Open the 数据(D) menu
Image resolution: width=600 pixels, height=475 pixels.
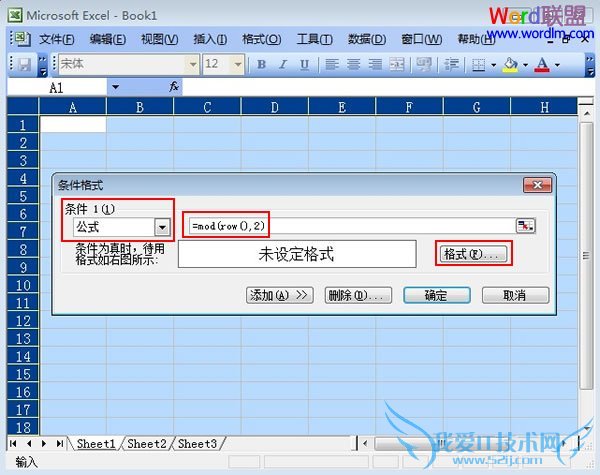point(367,39)
